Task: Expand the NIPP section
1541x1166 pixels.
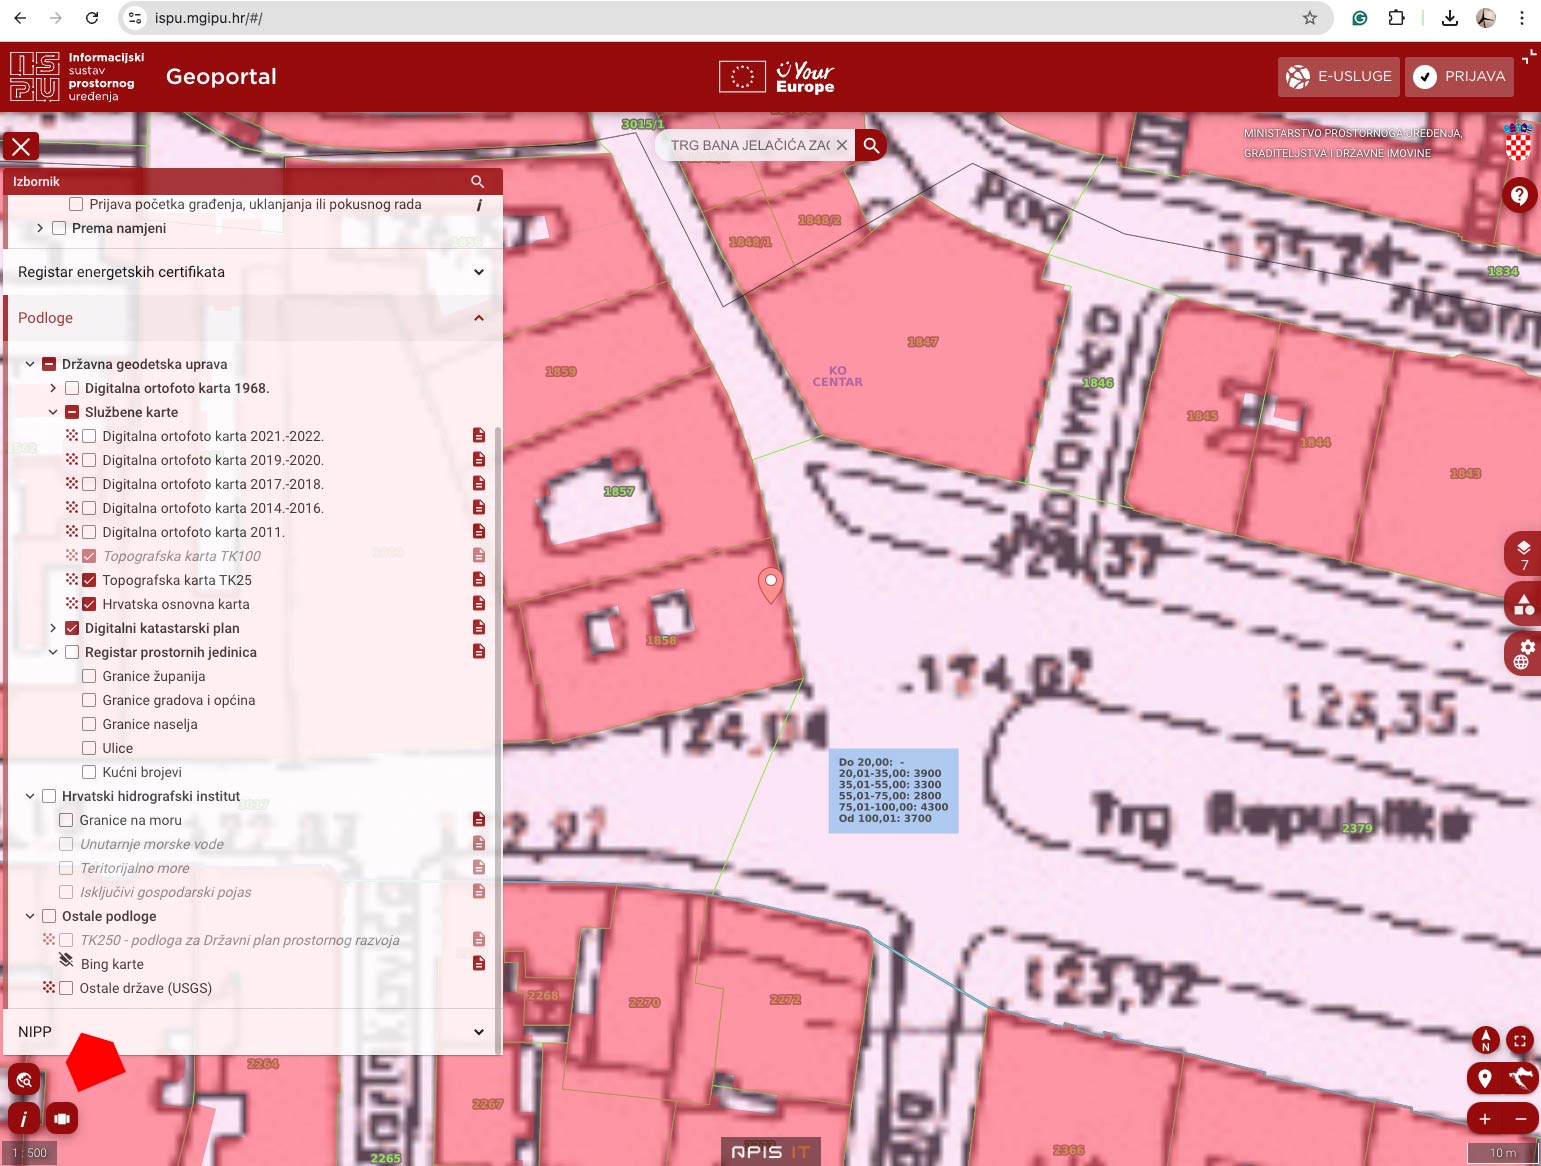Action: (x=251, y=1032)
